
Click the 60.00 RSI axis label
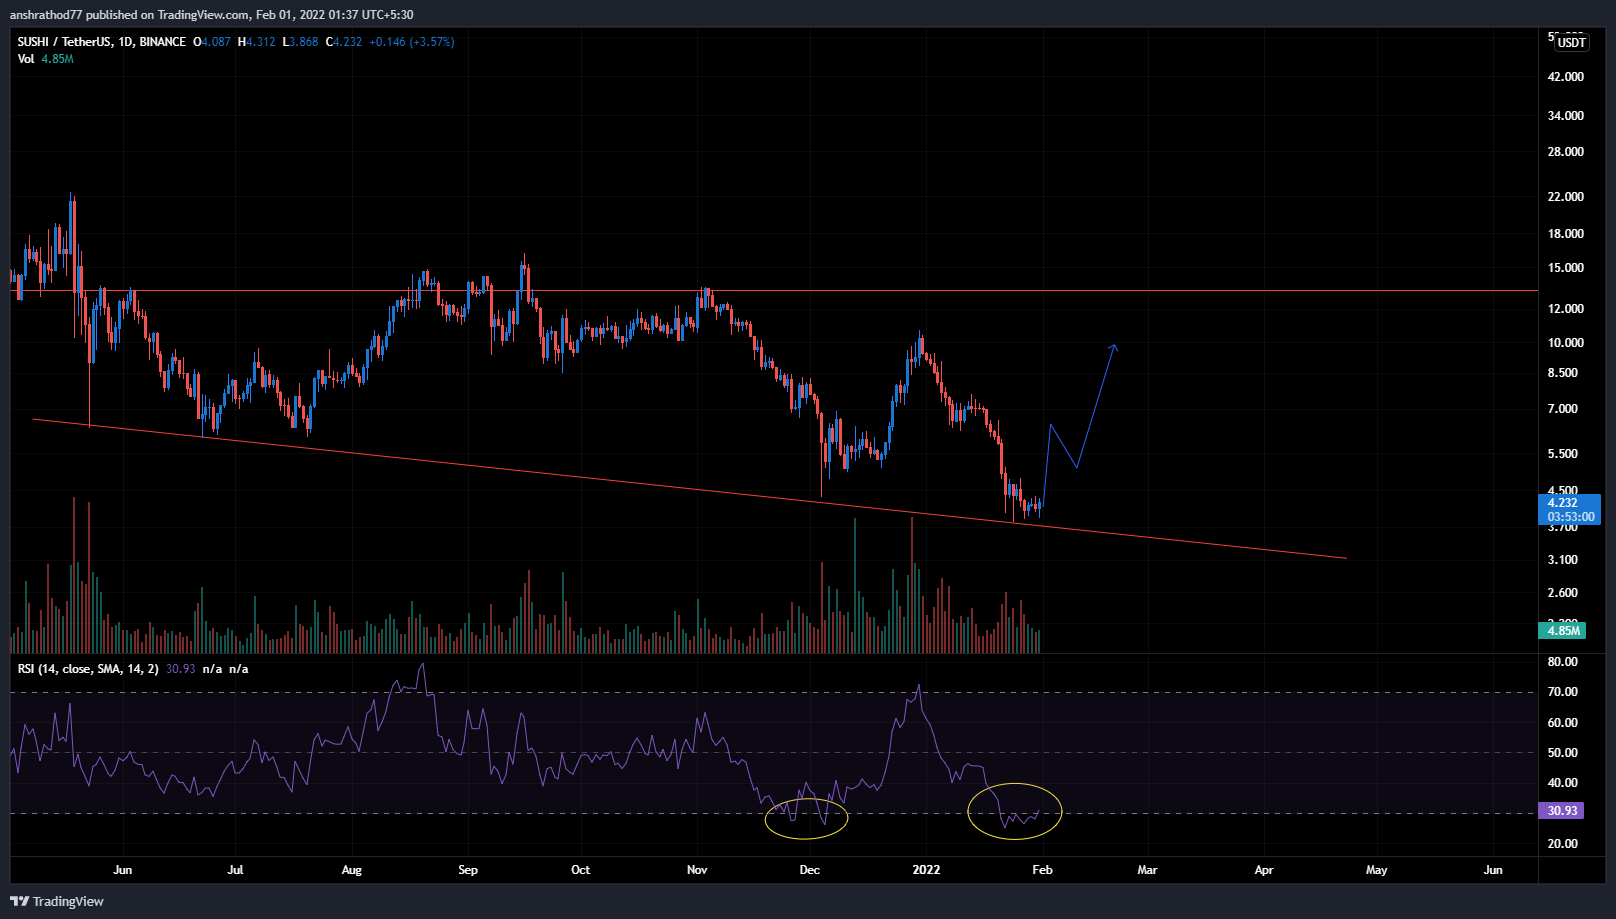[1563, 723]
